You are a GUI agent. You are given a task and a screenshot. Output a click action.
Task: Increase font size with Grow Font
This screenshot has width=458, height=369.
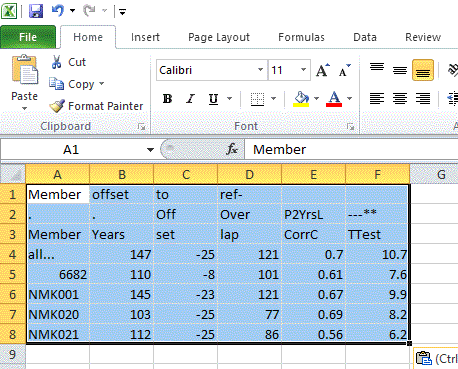323,70
